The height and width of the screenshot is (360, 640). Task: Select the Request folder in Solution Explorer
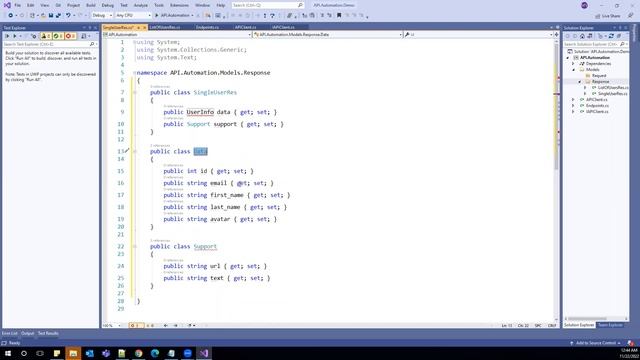(599, 76)
